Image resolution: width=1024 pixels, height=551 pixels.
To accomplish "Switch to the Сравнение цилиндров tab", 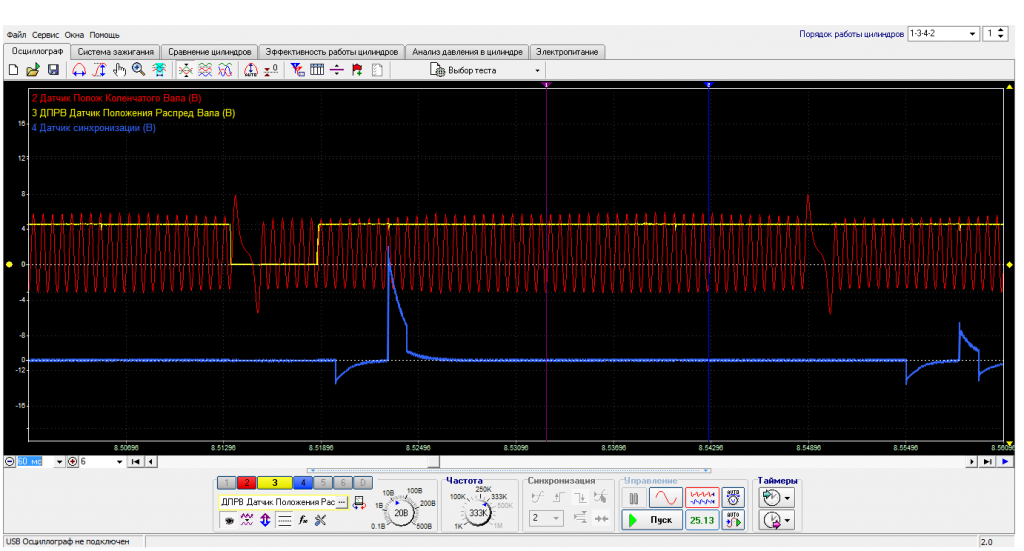I will click(x=210, y=52).
